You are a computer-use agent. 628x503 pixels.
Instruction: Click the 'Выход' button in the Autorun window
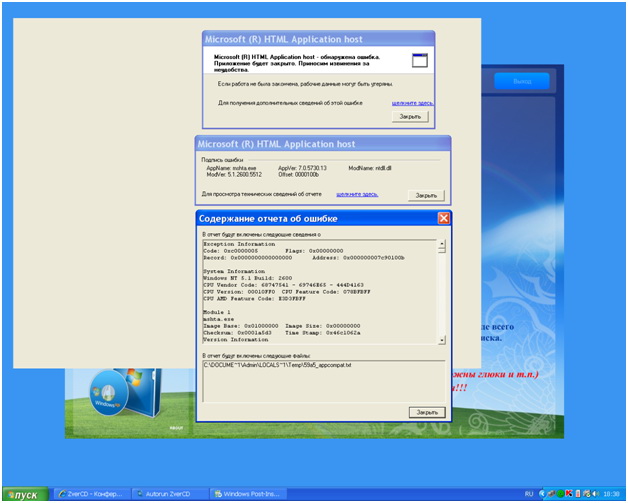[522, 81]
